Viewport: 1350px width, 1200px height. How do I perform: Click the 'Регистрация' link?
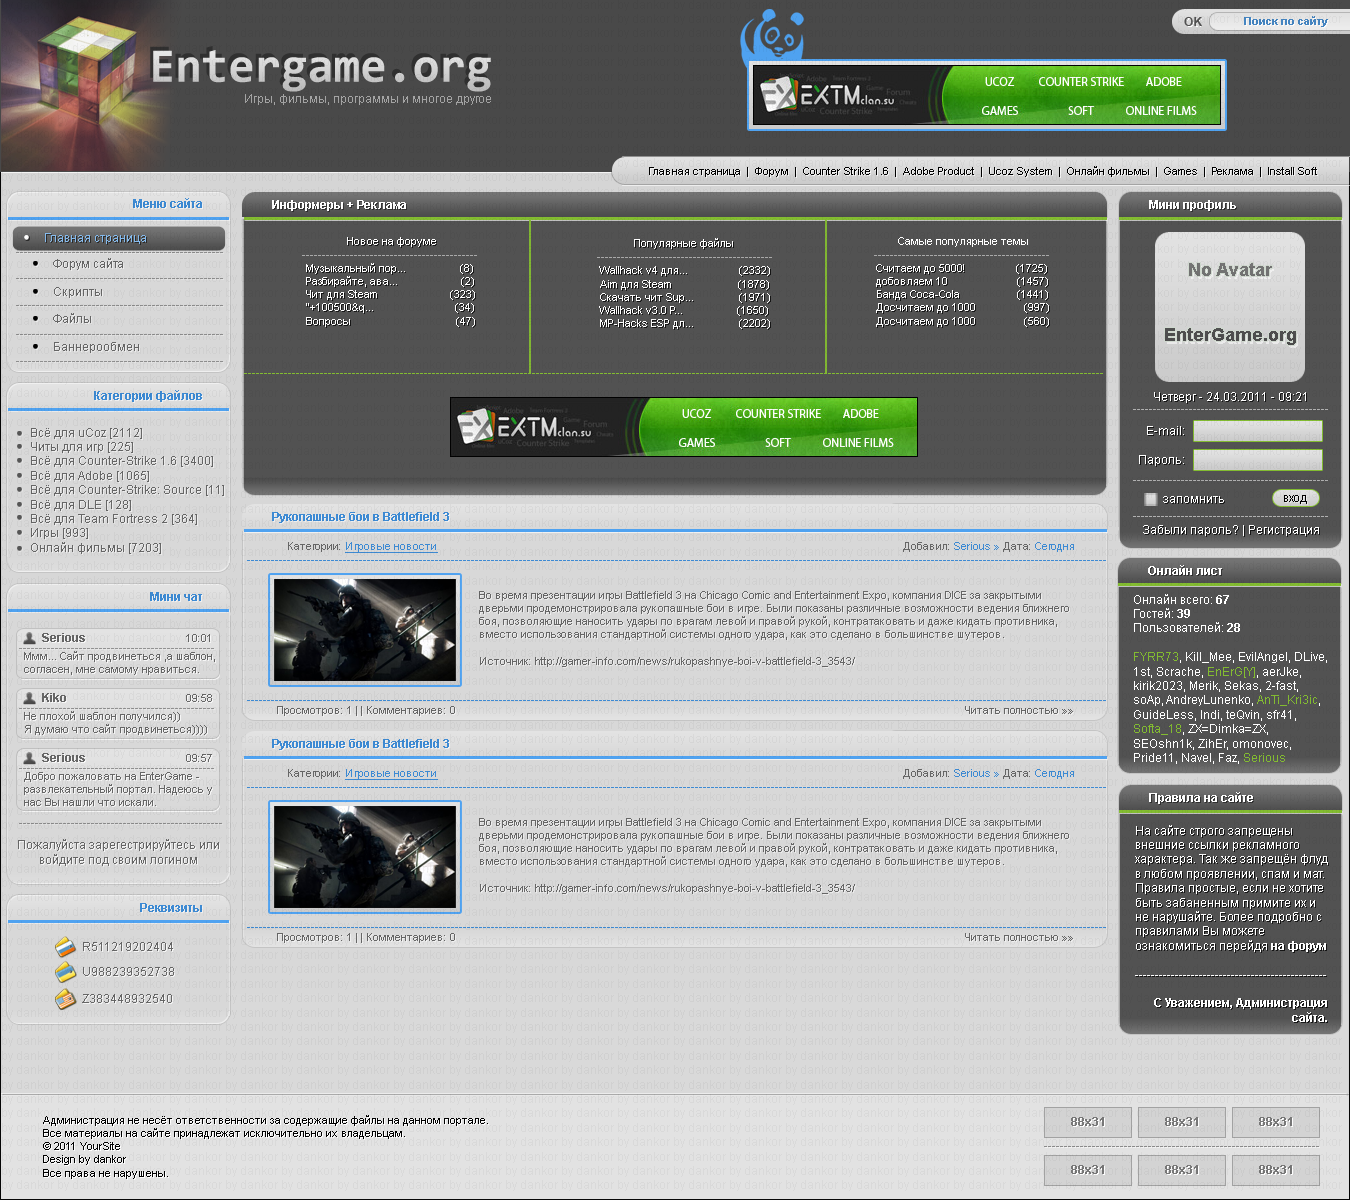click(1284, 530)
